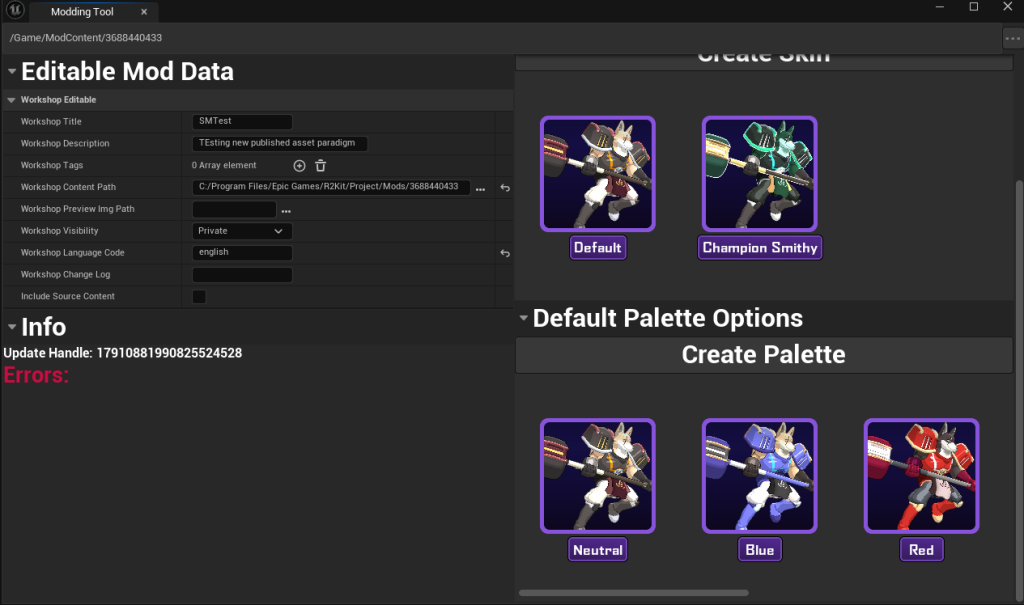Collapse the Workshop Editable category
Viewport: 1024px width, 605px height.
pos(11,100)
